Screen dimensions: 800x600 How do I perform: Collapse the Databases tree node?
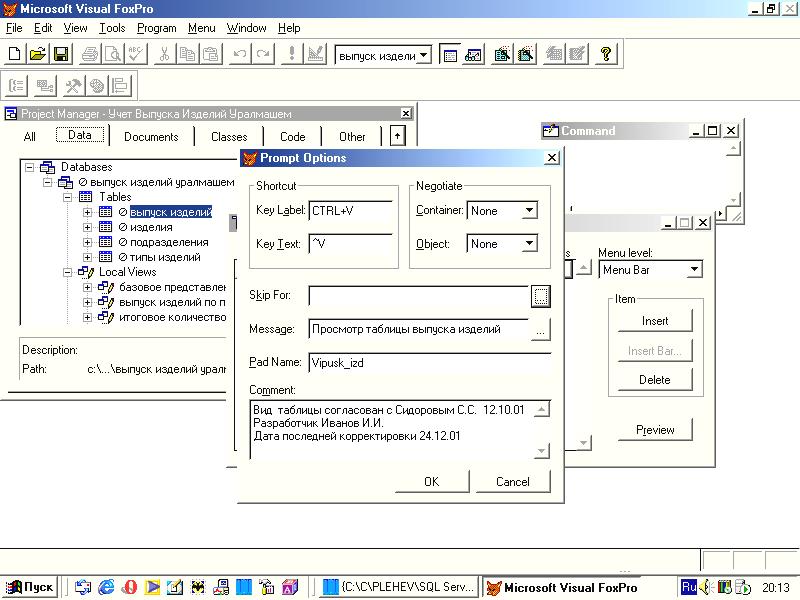click(x=30, y=167)
